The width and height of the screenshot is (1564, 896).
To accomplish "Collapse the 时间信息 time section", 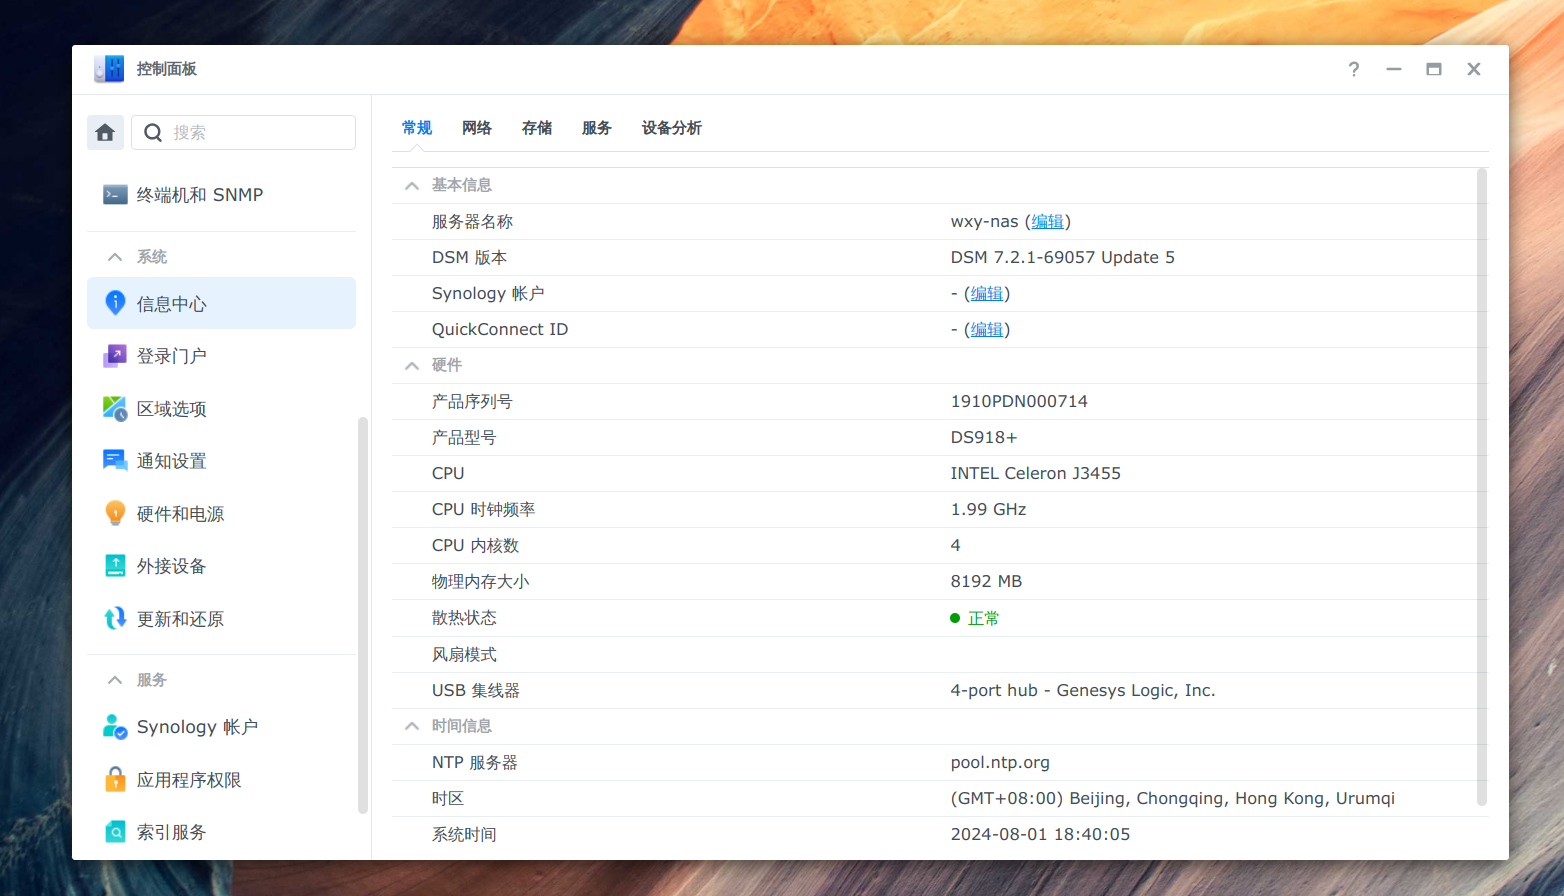I will click(x=412, y=726).
